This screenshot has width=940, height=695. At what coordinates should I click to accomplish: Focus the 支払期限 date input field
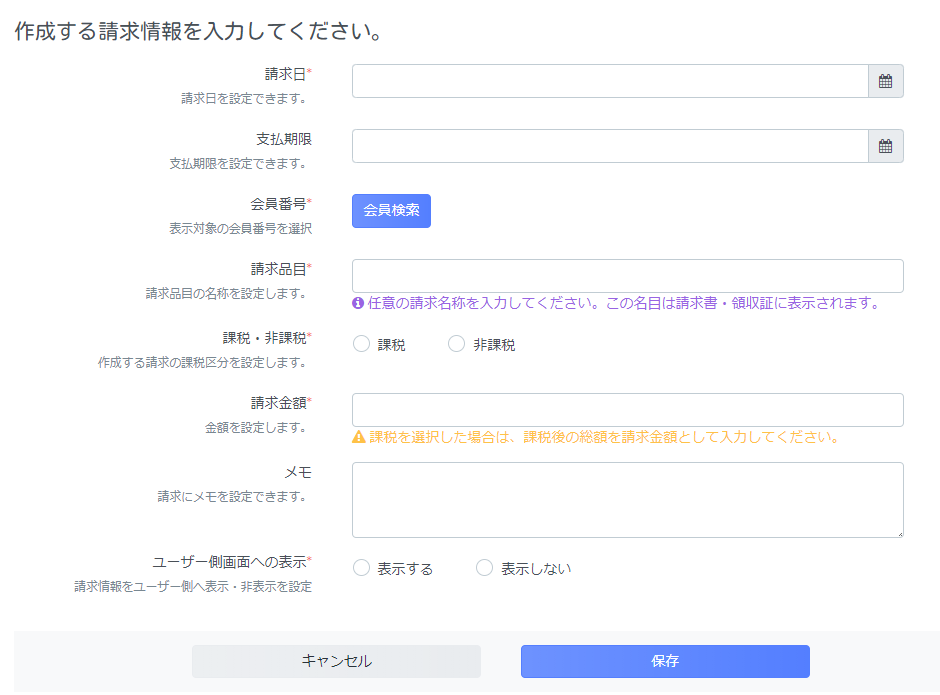[610, 146]
